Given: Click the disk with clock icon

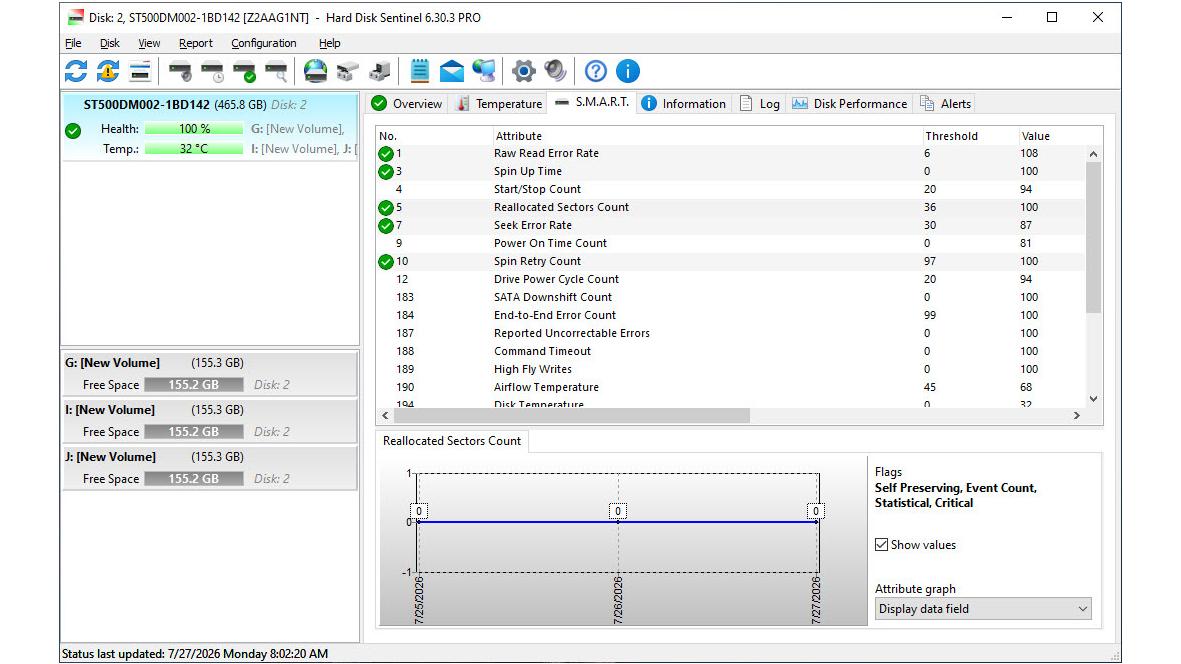Looking at the screenshot, I should (x=212, y=72).
